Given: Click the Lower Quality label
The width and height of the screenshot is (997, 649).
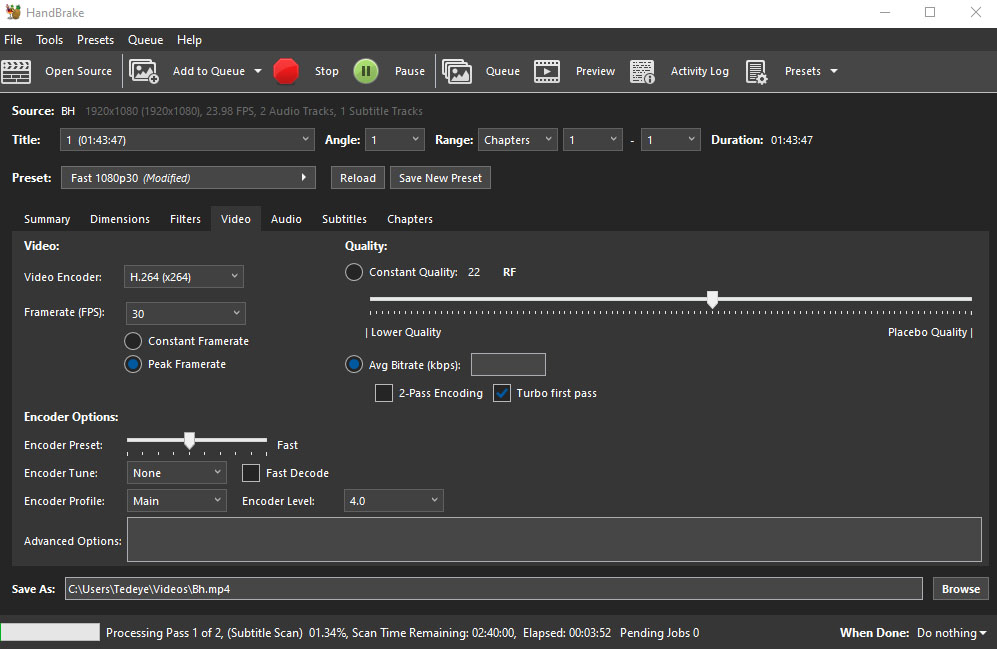Looking at the screenshot, I should 406,332.
